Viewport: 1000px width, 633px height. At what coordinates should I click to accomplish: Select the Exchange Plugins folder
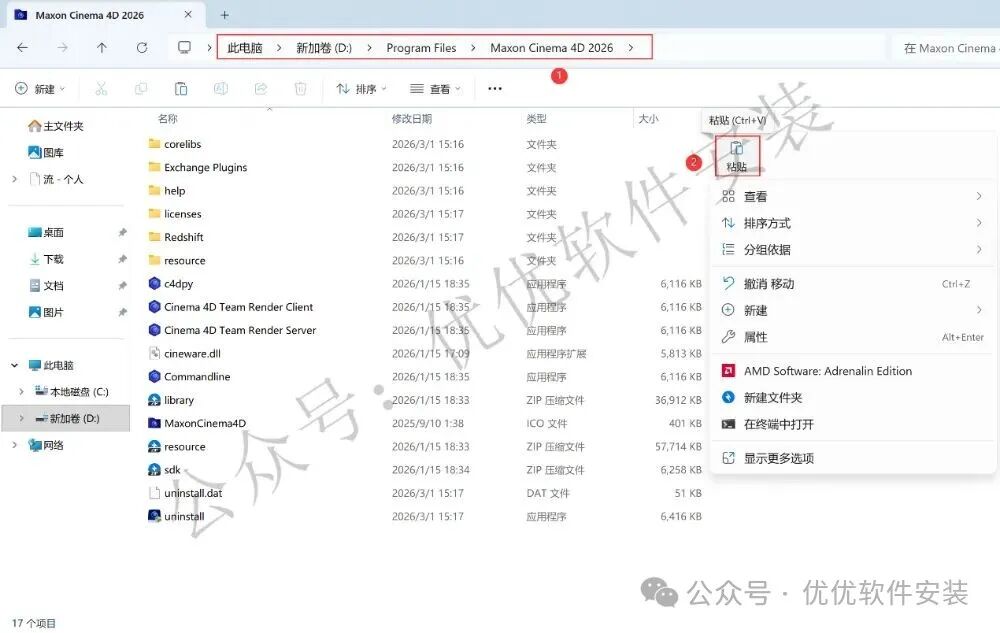198,168
